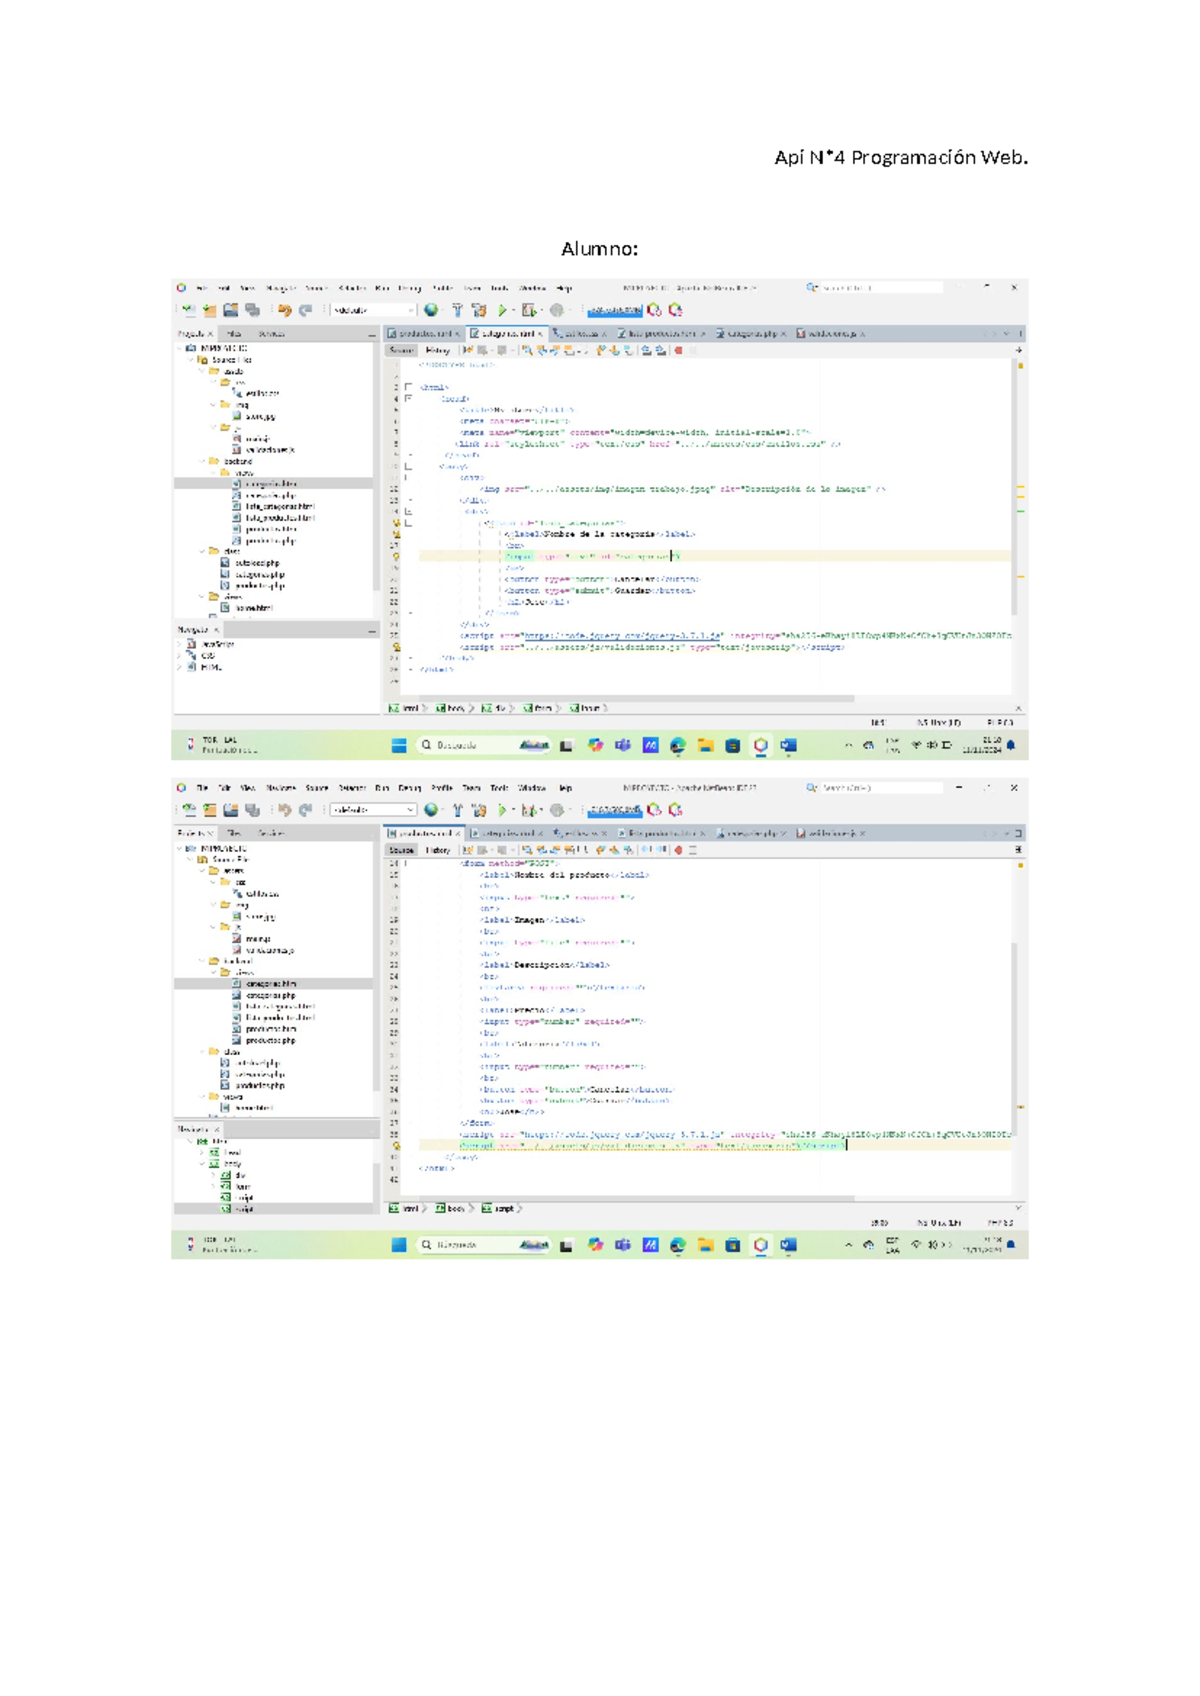Click History button in first screenshot editor
This screenshot has height=1696, width=1200.
click(438, 350)
